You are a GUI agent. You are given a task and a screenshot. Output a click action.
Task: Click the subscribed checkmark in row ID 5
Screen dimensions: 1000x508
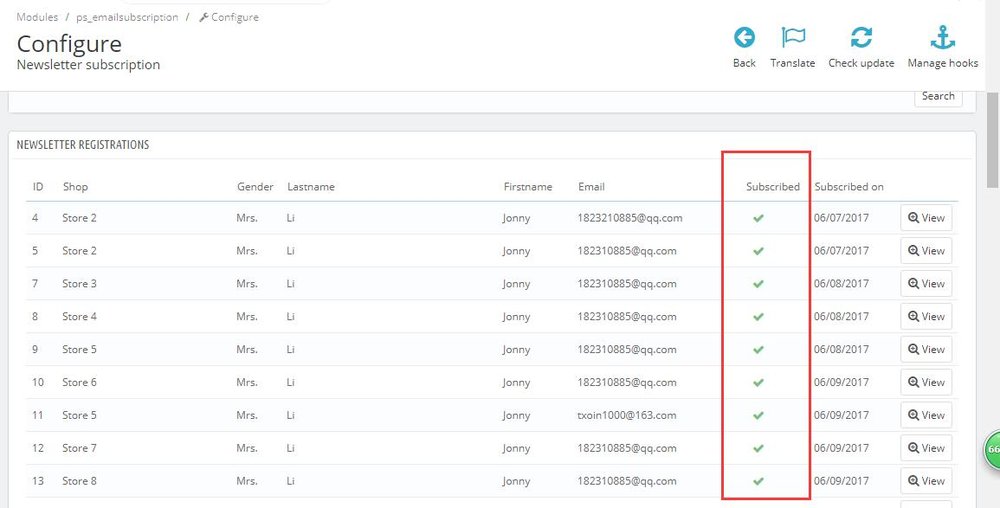(758, 251)
